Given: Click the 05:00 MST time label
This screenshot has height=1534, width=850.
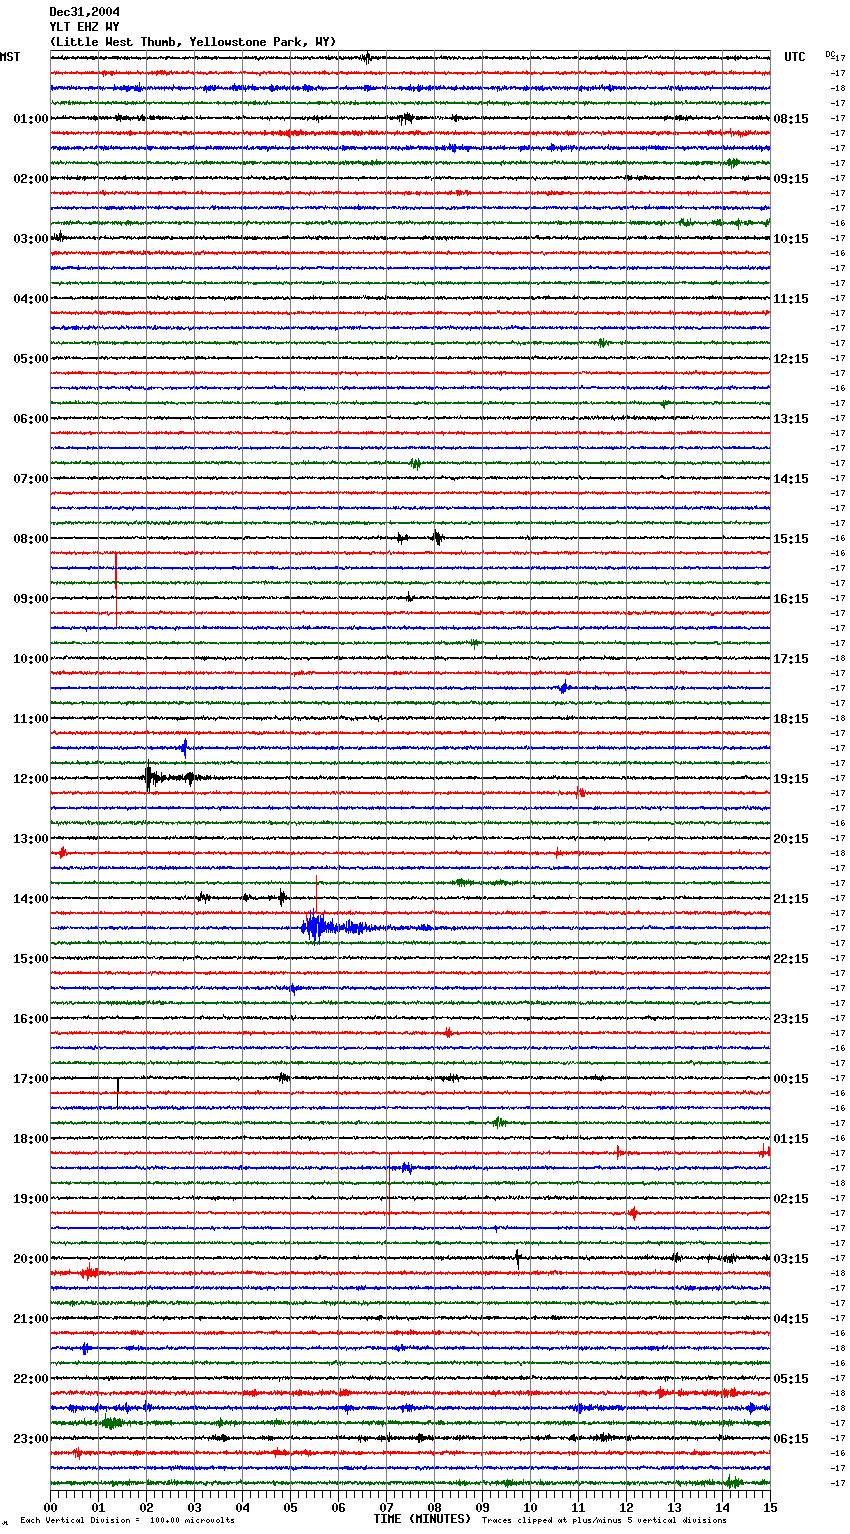Looking at the screenshot, I should tap(31, 359).
